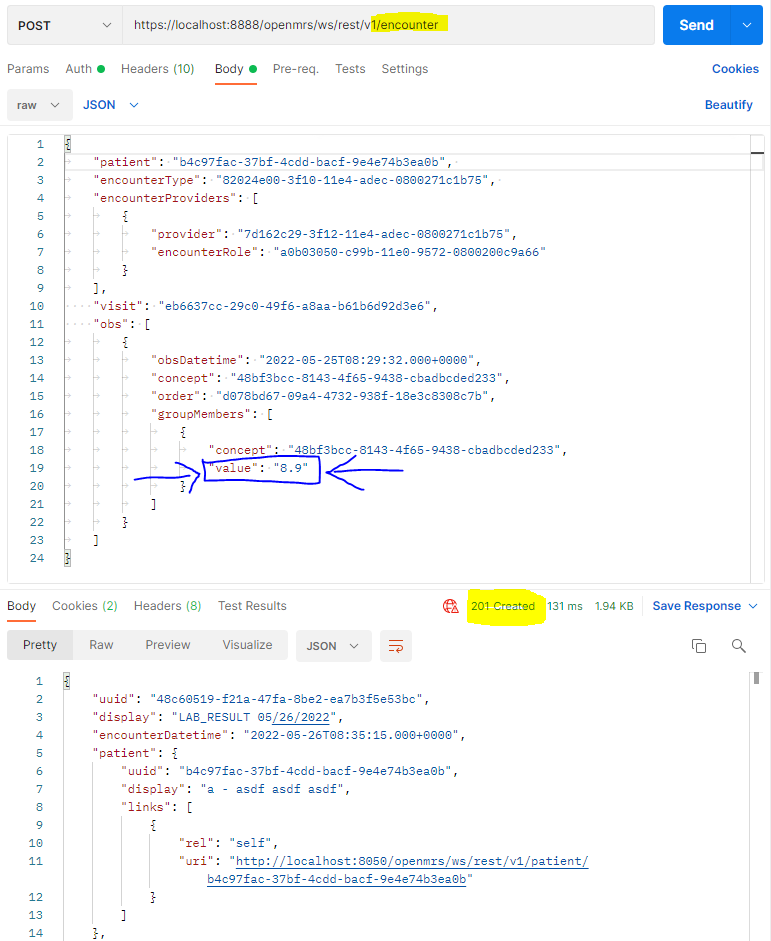The width and height of the screenshot is (771, 941).
Task: Click the "provider" UUID line
Action: click(334, 234)
